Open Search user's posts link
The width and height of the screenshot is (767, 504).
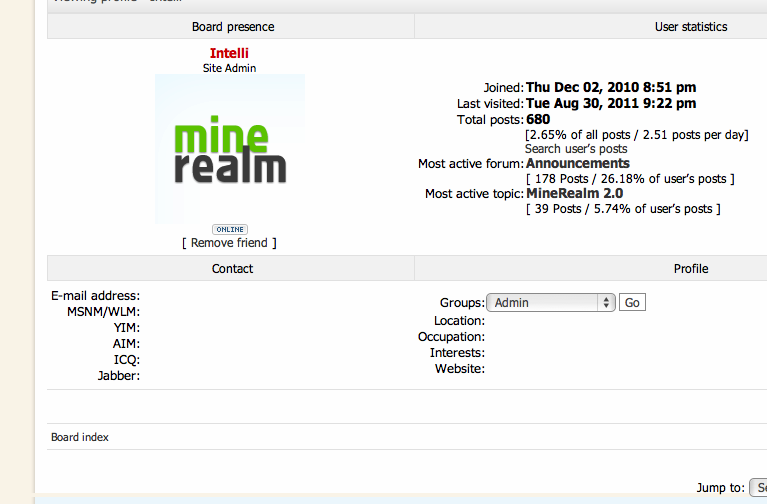click(576, 149)
